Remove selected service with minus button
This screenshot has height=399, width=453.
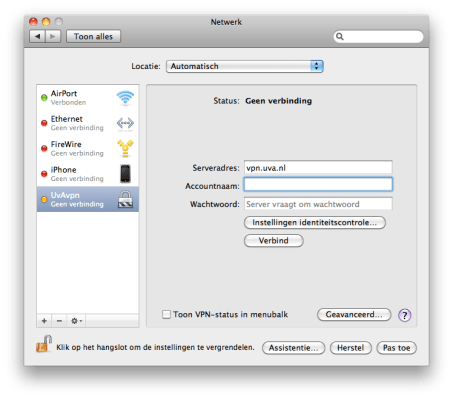pos(59,321)
